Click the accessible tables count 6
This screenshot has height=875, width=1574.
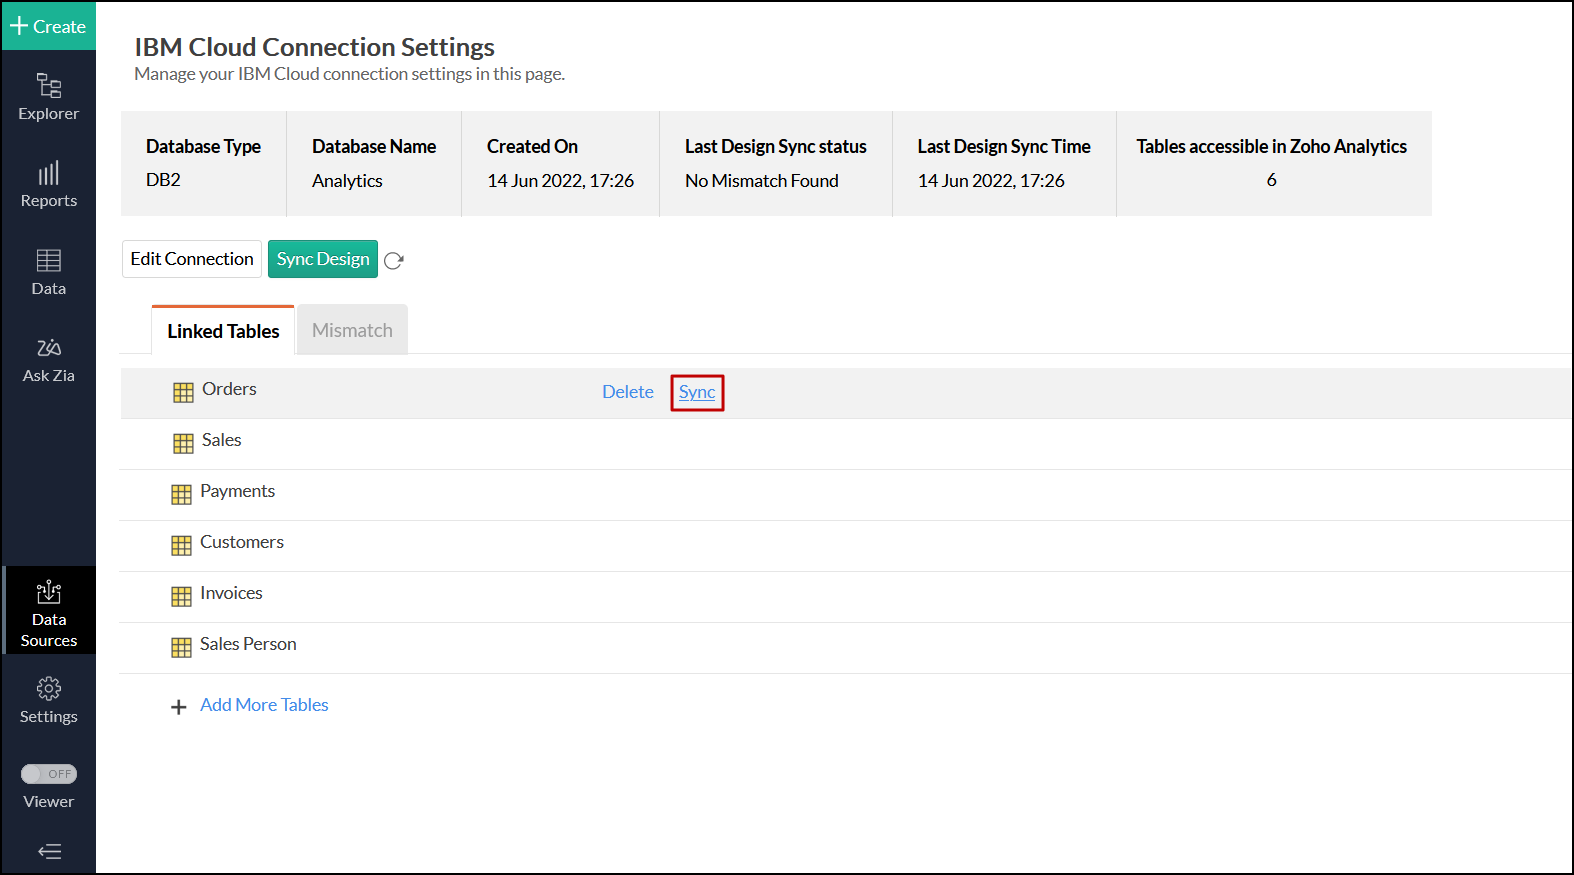pos(1272,180)
